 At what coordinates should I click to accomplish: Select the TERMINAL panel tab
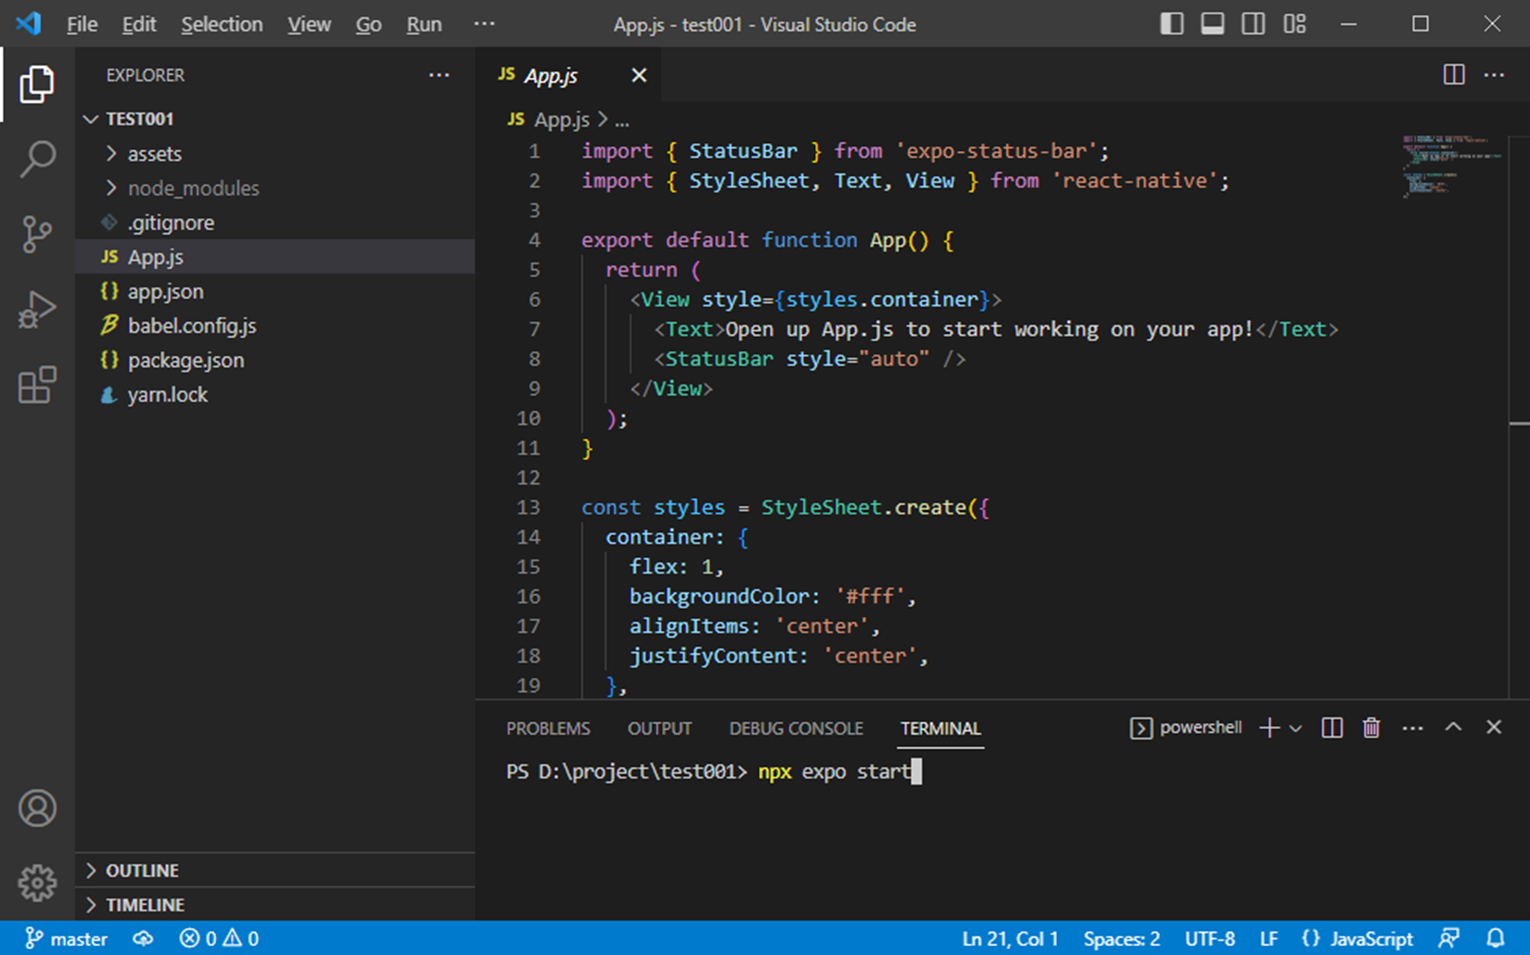(x=940, y=728)
